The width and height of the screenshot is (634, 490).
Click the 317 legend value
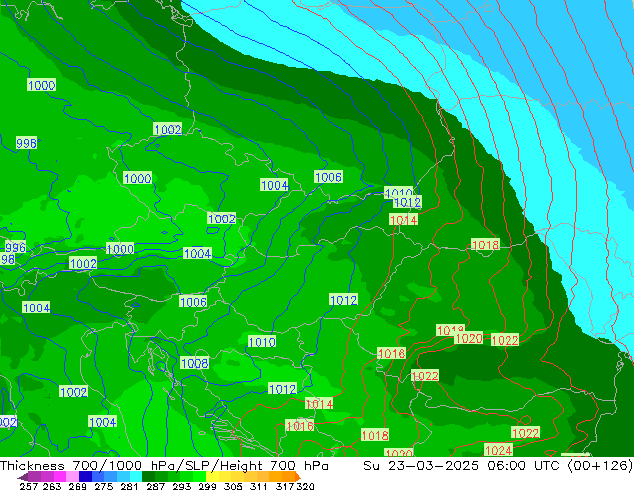[x=285, y=486]
